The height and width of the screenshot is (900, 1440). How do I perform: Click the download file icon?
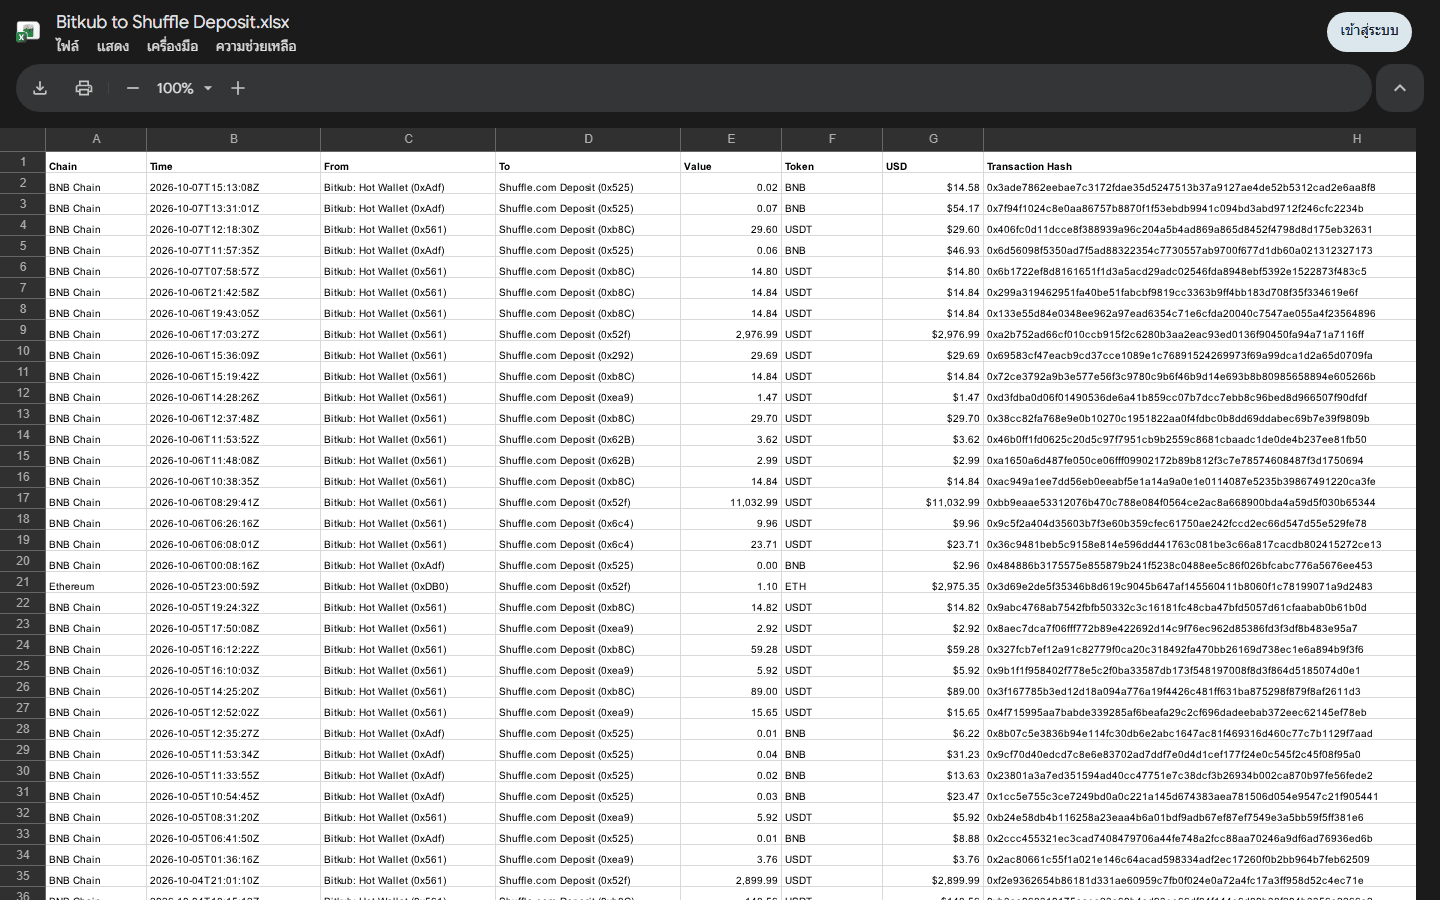tap(40, 88)
